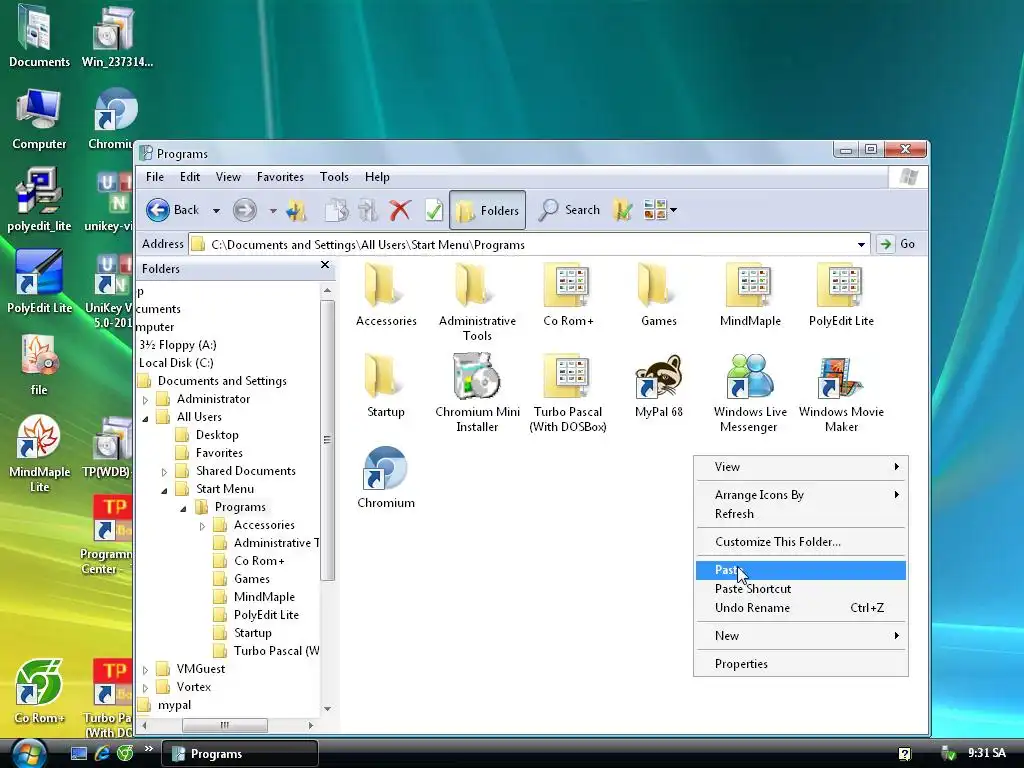Click the red Delete X toolbar icon
Image resolution: width=1024 pixels, height=768 pixels.
click(400, 210)
